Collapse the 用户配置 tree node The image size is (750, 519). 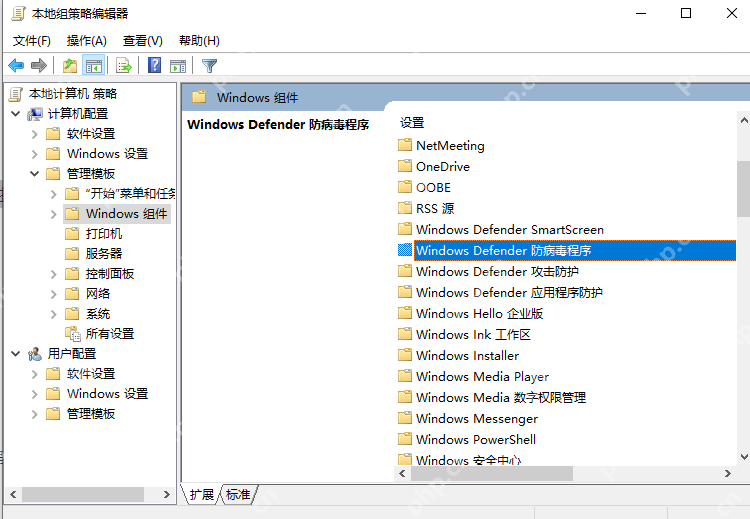coord(16,354)
